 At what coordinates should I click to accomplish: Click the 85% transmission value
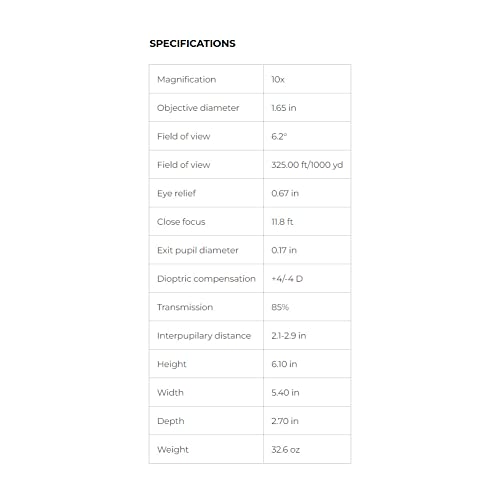pos(280,307)
